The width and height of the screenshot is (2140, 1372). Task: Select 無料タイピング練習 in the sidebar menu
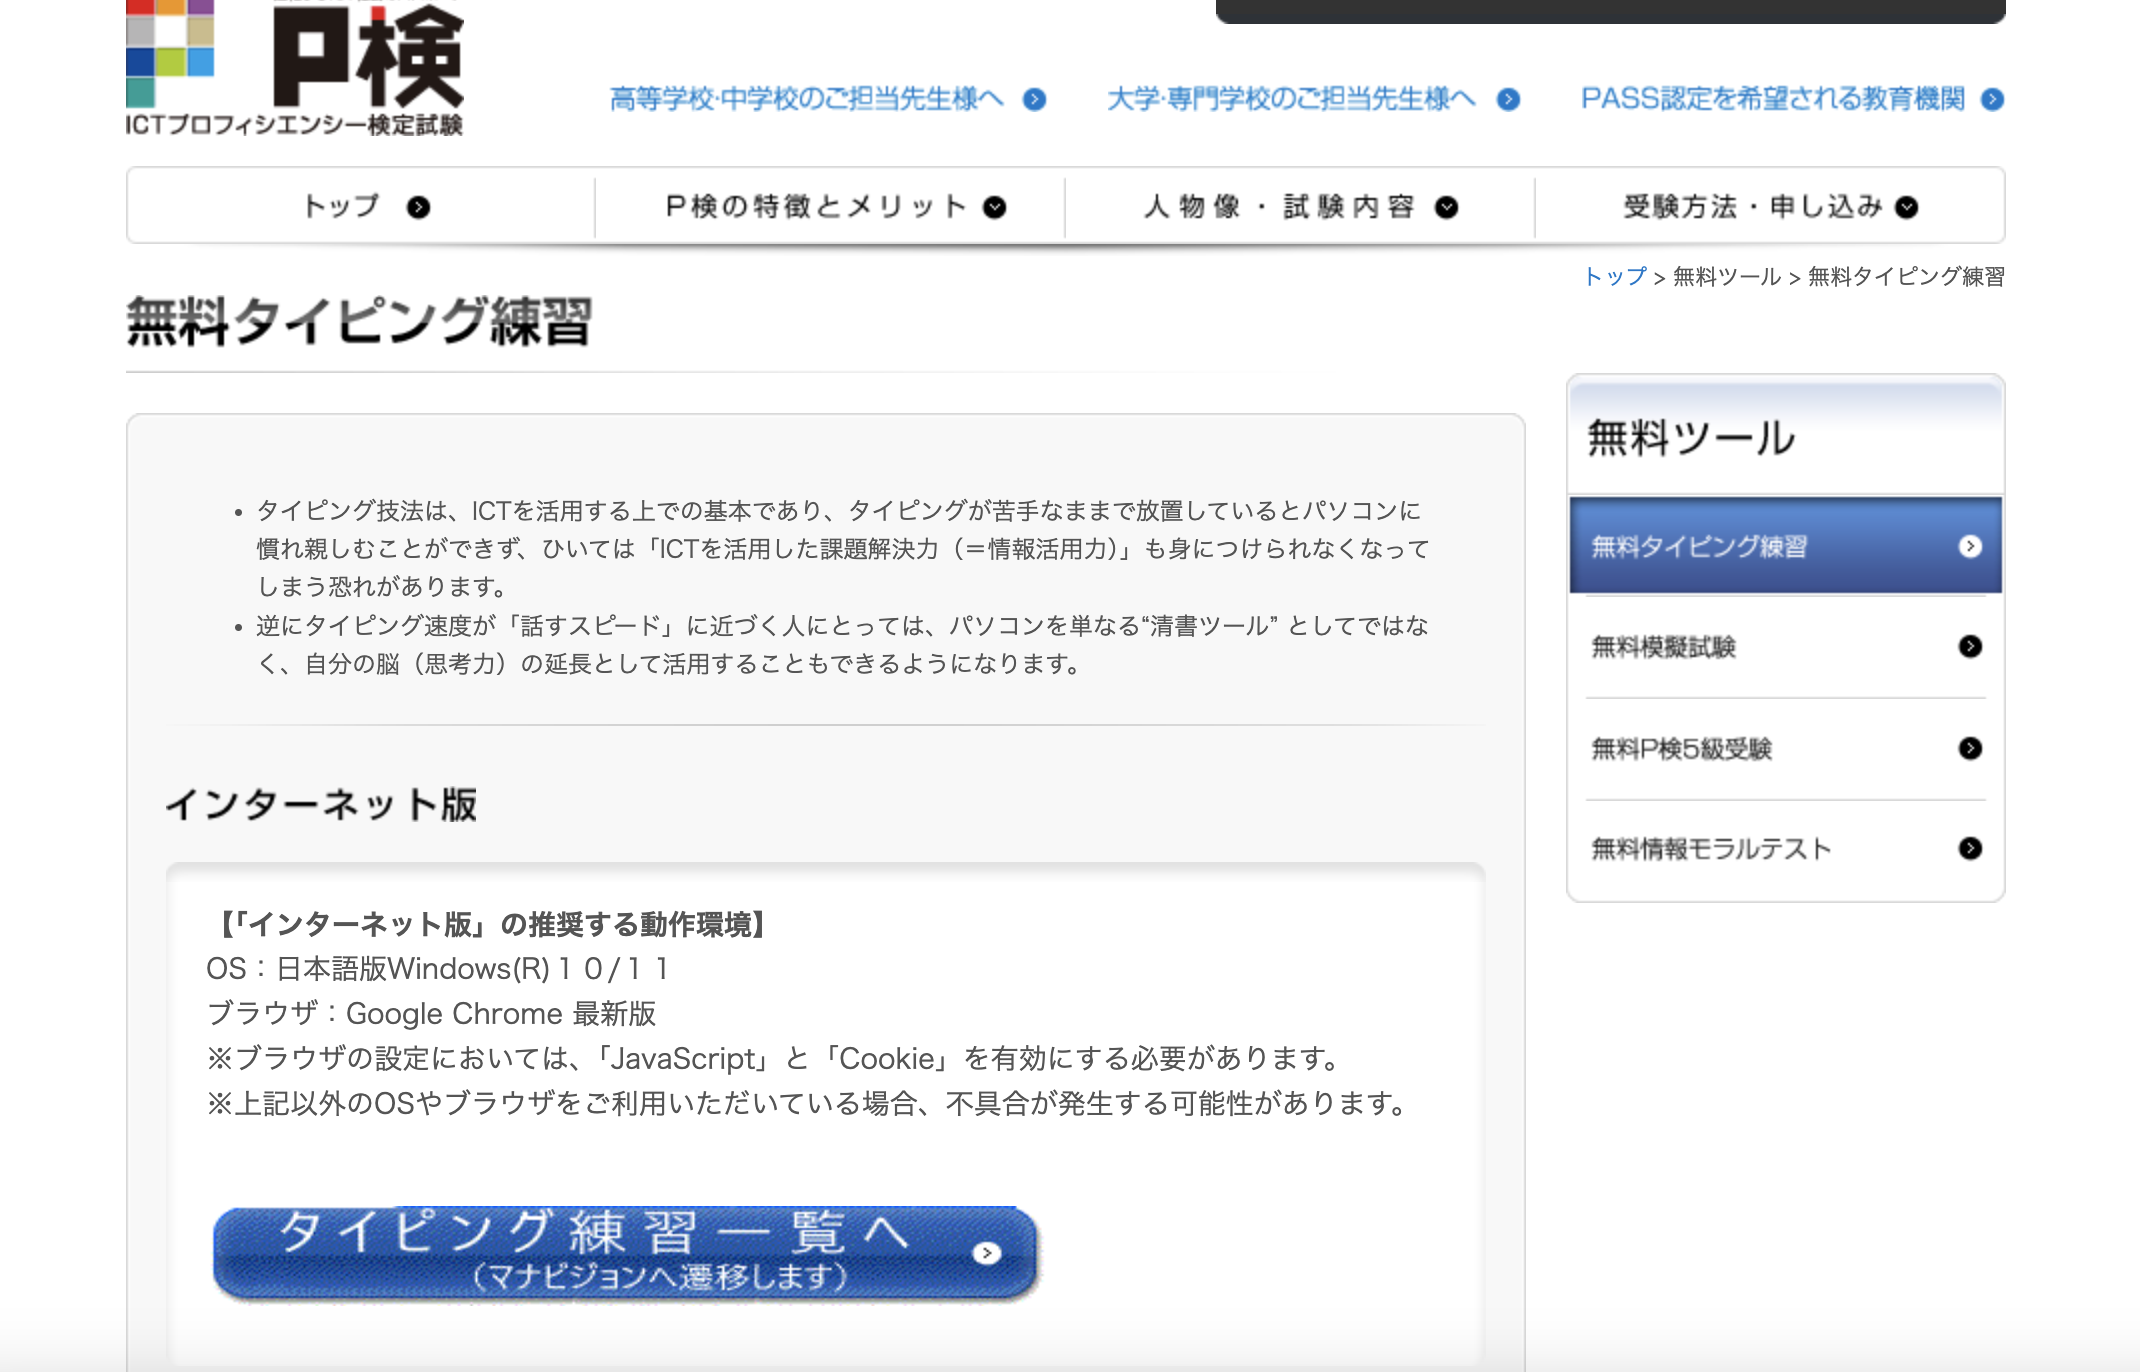[x=1700, y=548]
